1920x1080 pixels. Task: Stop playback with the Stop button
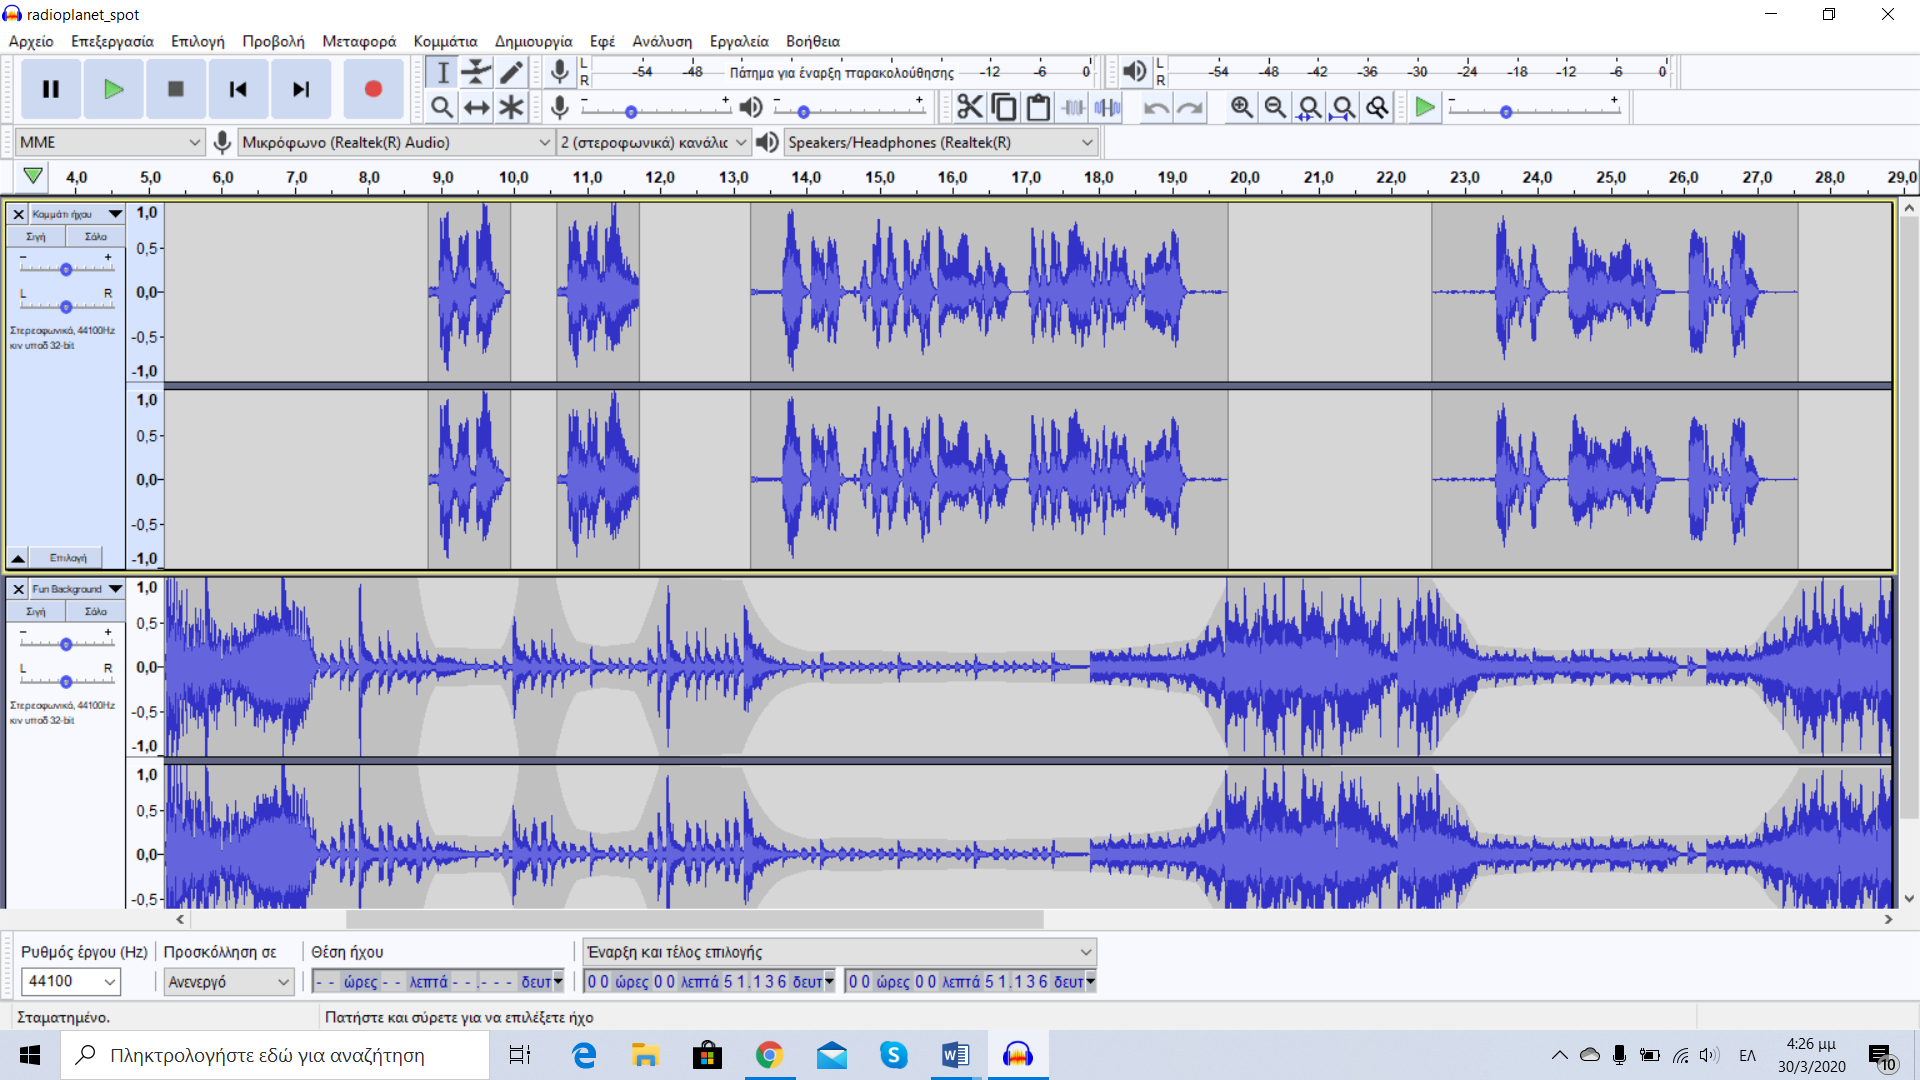(x=176, y=89)
